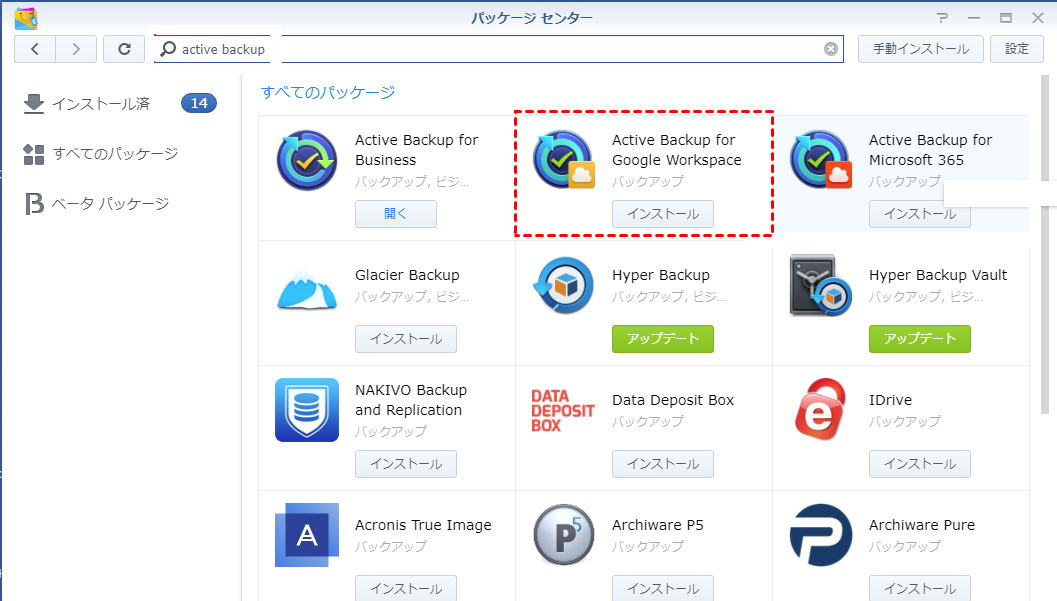1057x601 pixels.
Task: Install Glacier Backup
Action: (x=406, y=339)
